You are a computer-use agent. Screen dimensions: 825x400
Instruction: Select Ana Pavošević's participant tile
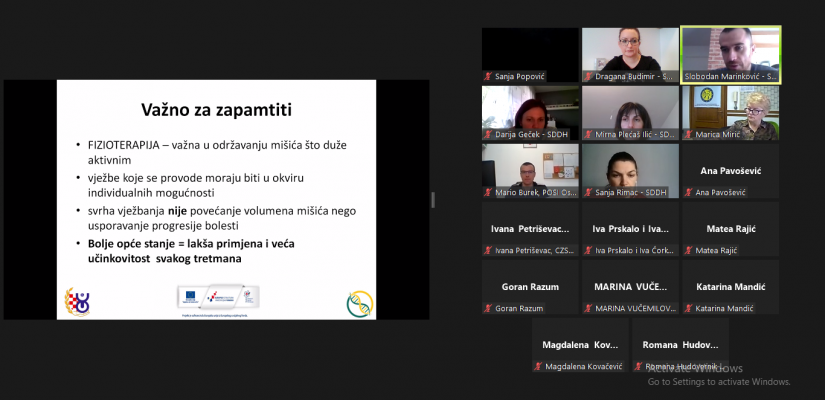pyautogui.click(x=730, y=171)
